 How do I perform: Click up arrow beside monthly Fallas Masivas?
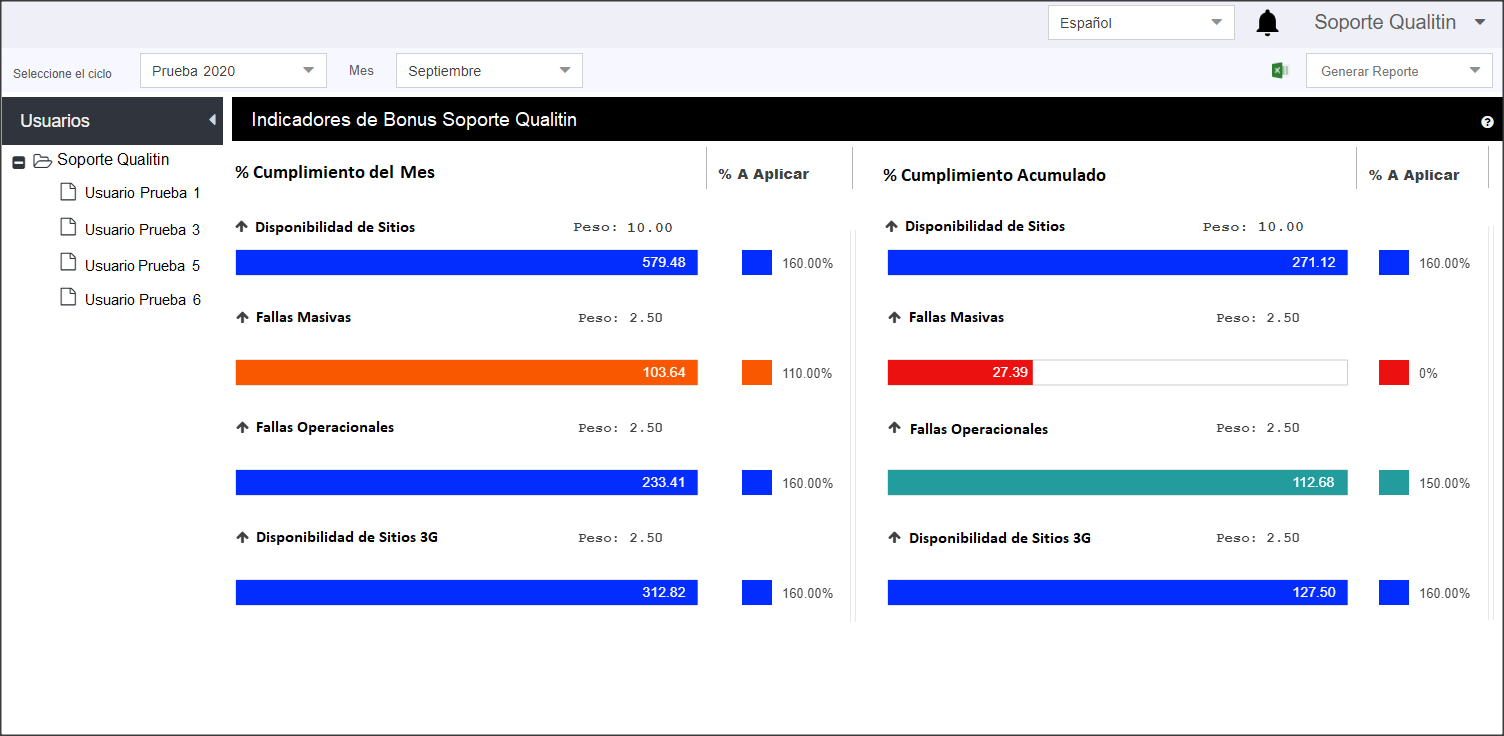(242, 317)
